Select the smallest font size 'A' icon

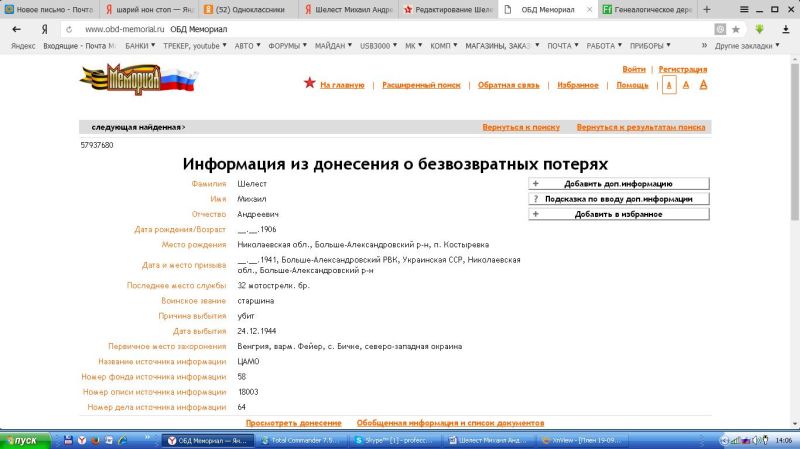coord(669,85)
